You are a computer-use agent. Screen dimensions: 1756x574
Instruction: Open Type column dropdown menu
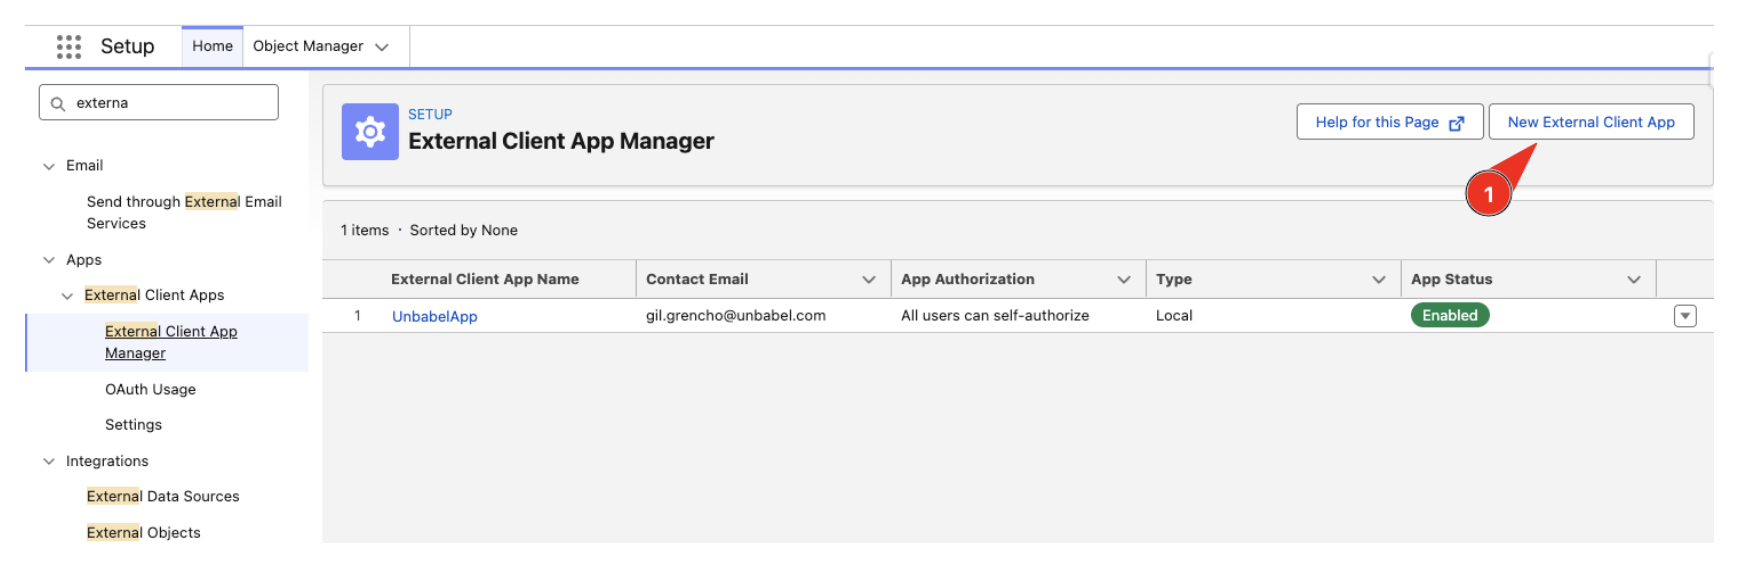pyautogui.click(x=1379, y=280)
